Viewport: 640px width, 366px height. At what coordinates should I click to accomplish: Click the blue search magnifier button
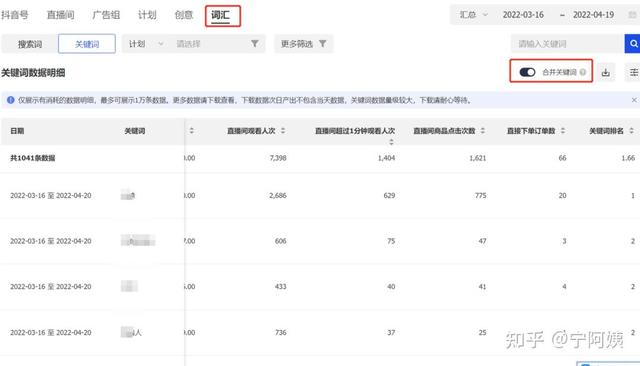(633, 44)
